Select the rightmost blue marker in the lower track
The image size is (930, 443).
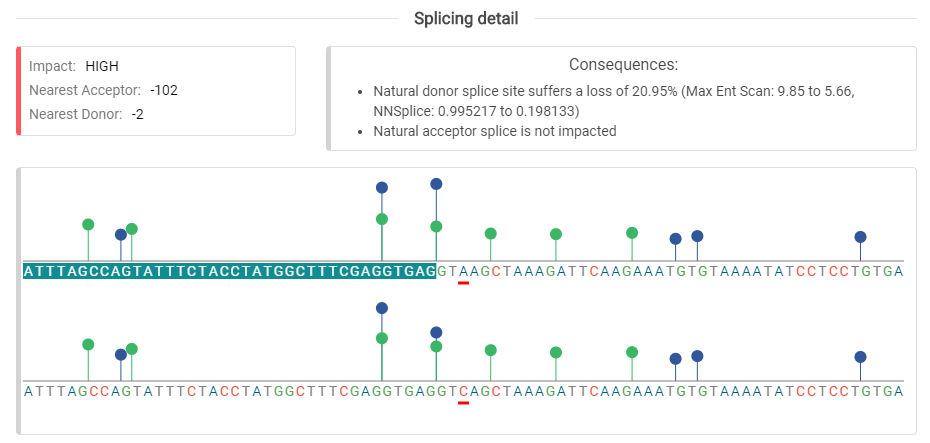coord(860,356)
